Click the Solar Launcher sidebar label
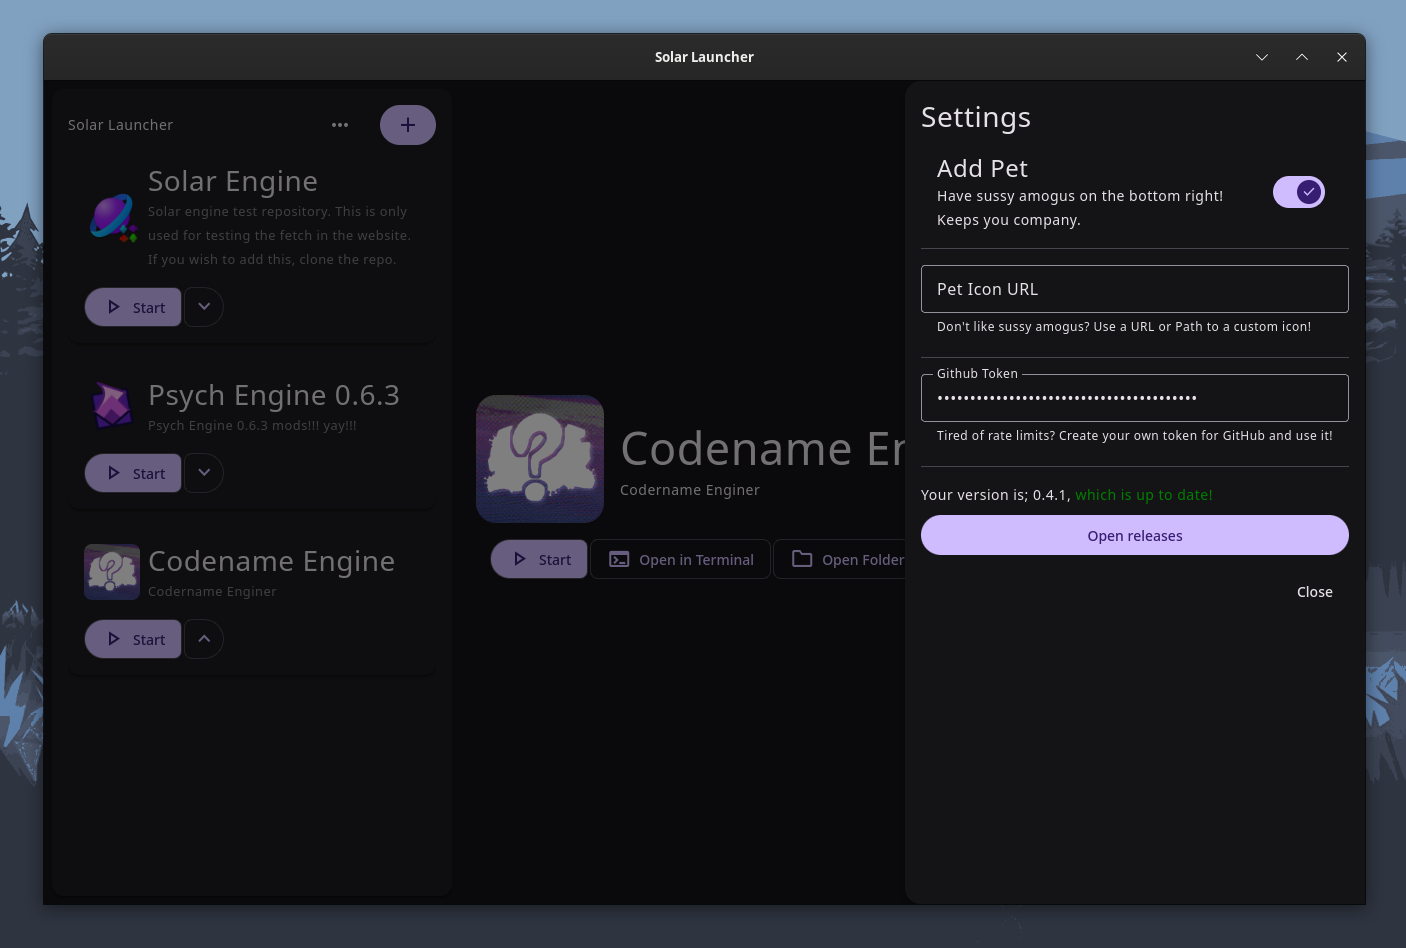 [120, 125]
